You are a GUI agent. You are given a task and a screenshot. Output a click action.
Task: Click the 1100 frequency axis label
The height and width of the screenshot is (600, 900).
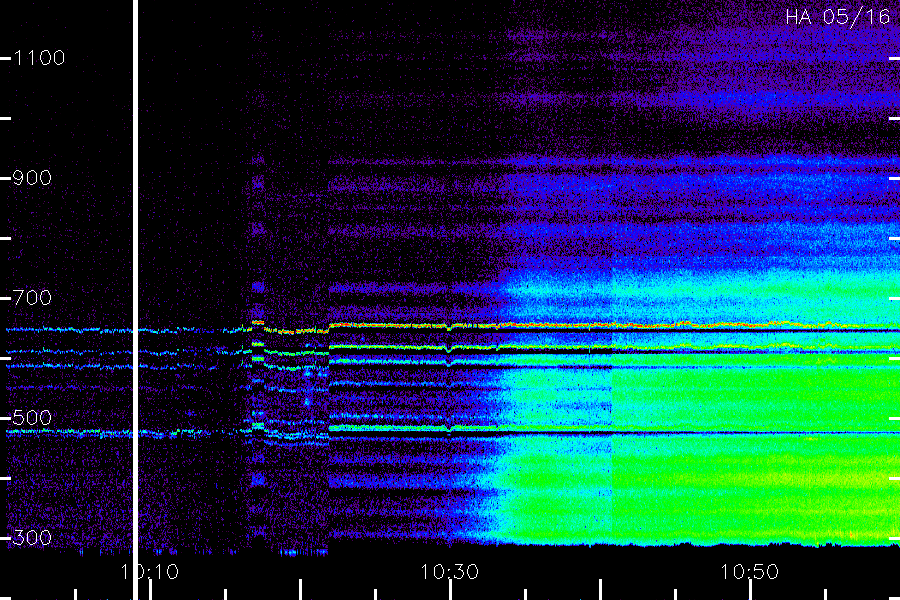(39, 58)
